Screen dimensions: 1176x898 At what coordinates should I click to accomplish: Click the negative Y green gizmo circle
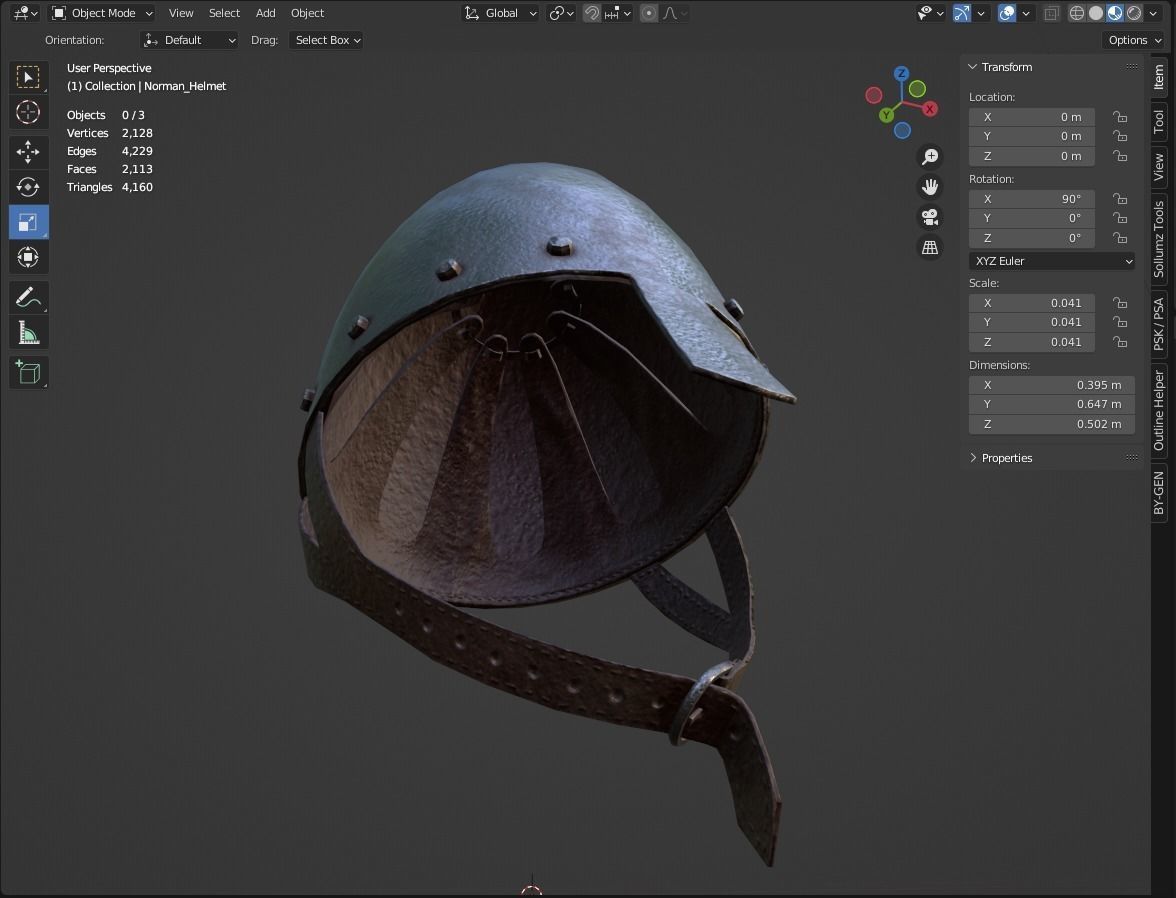click(x=917, y=89)
